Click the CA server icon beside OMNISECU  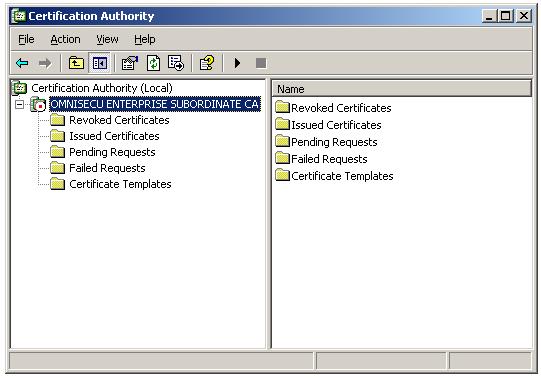tap(38, 104)
